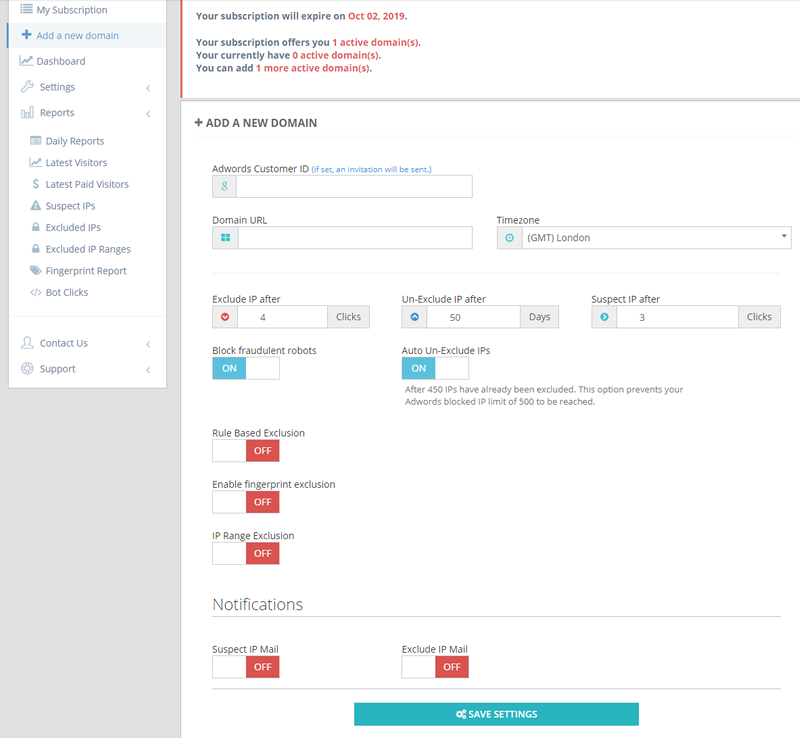
Task: Click the Dashboard chart icon in sidebar
Action: pyautogui.click(x=27, y=61)
